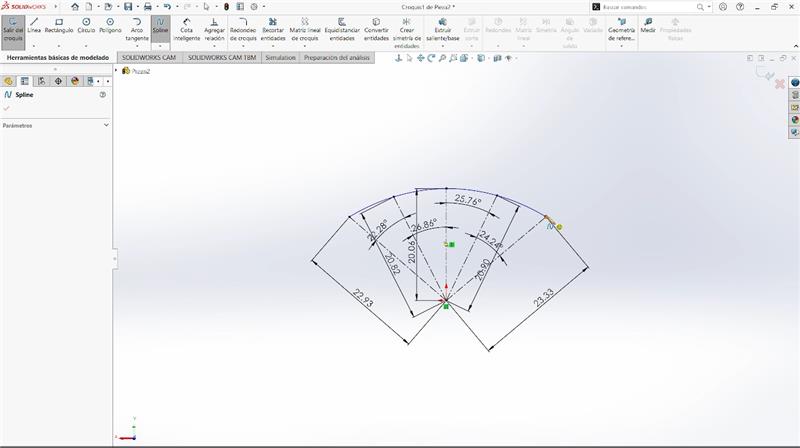Open the user account login icon
Viewport: 800px width, 448px height.
pyautogui.click(x=723, y=7)
